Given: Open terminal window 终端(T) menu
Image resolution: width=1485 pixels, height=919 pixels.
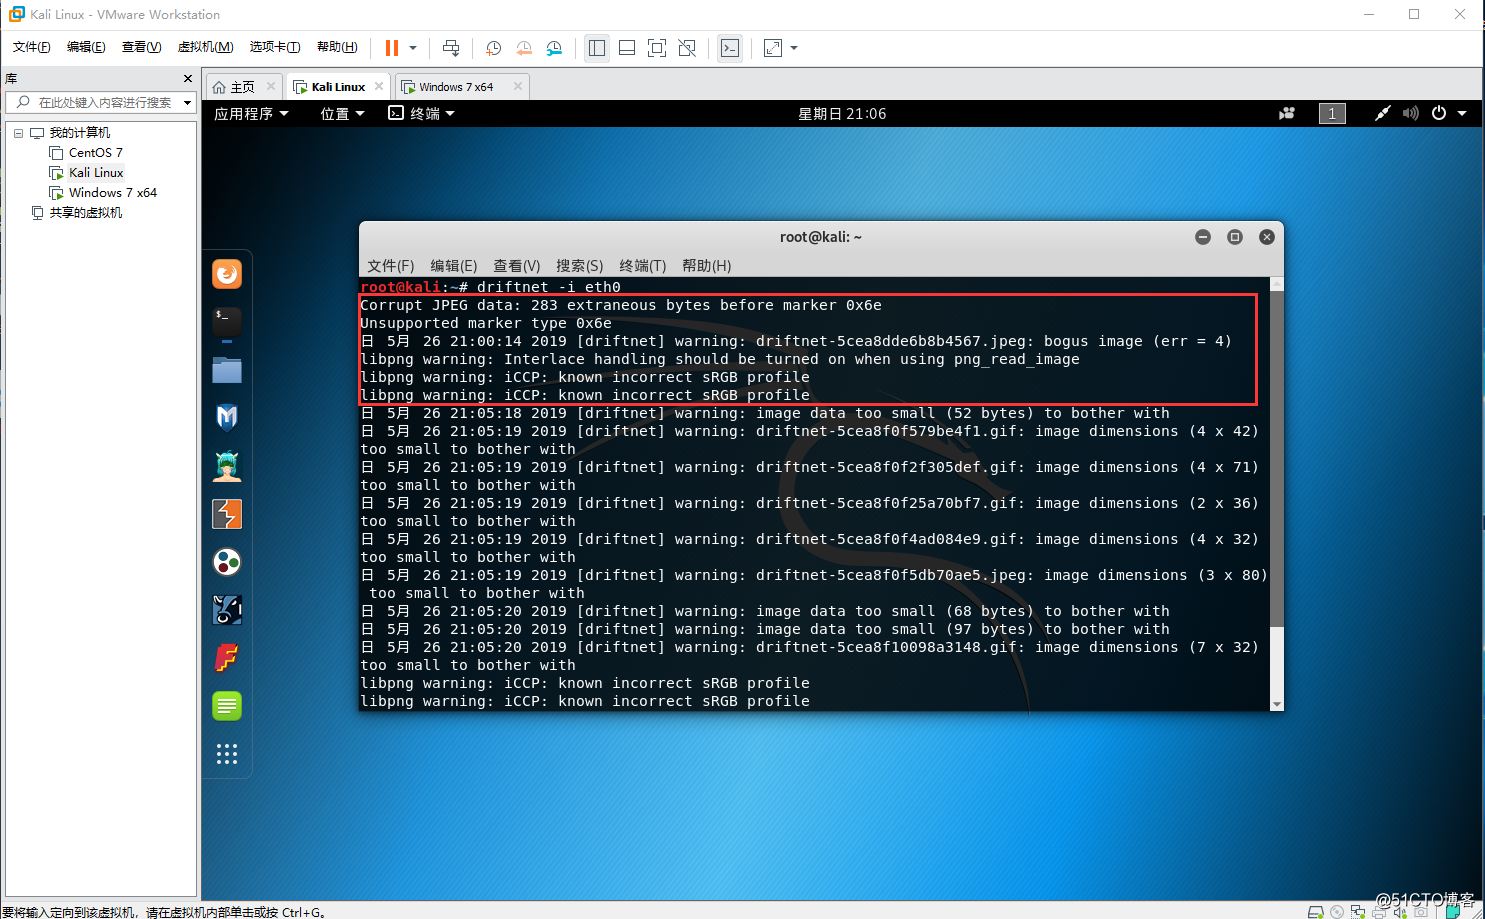Looking at the screenshot, I should point(643,265).
